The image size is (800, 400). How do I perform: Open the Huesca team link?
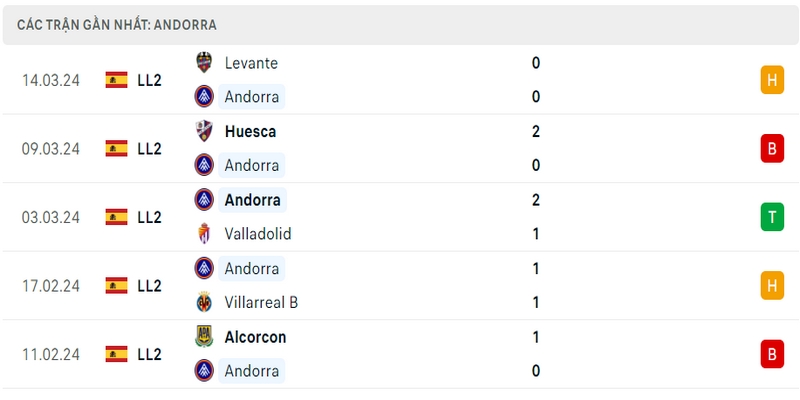251,132
